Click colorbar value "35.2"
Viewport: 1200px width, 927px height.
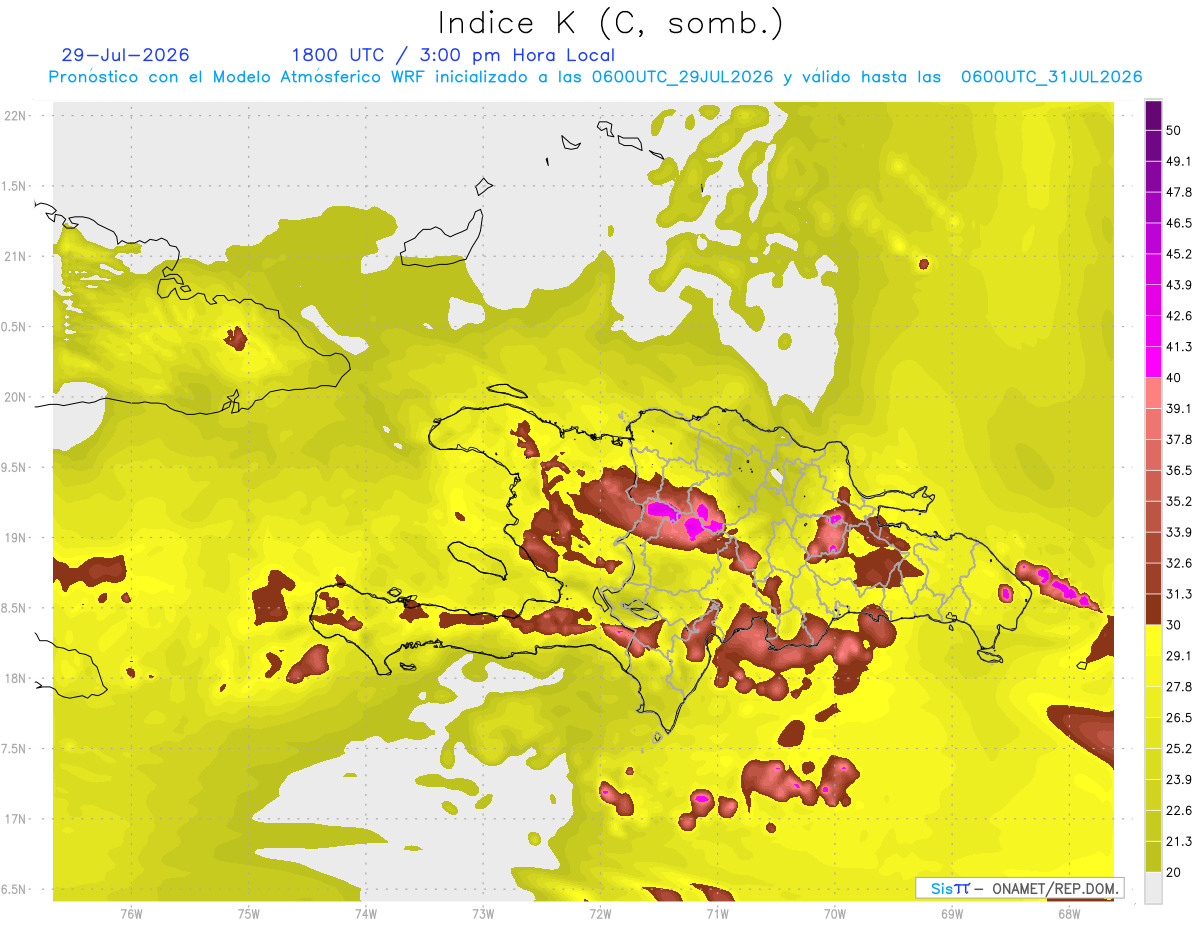point(1178,501)
